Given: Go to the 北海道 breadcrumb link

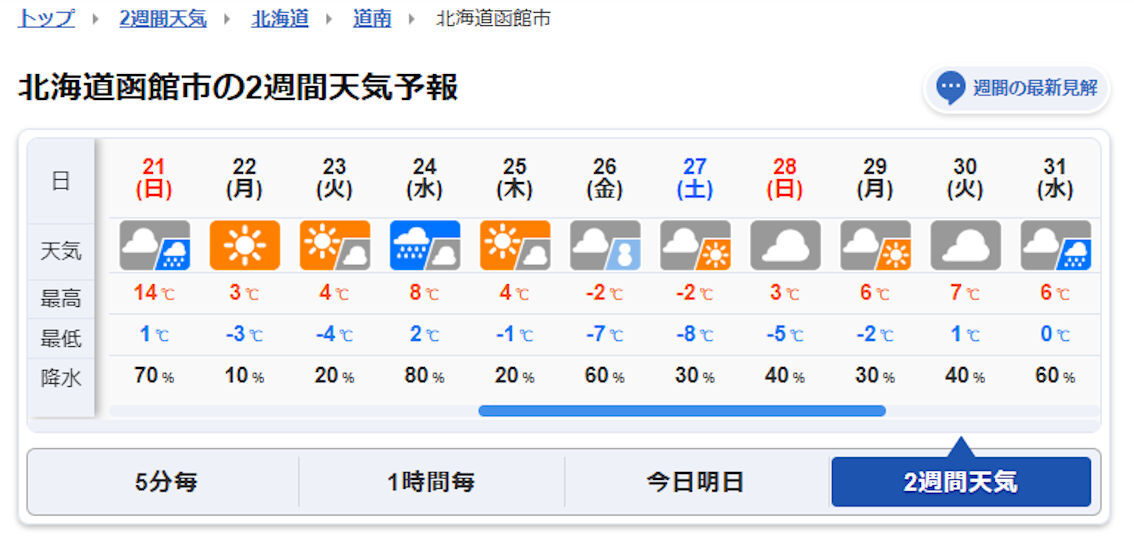Looking at the screenshot, I should (280, 18).
